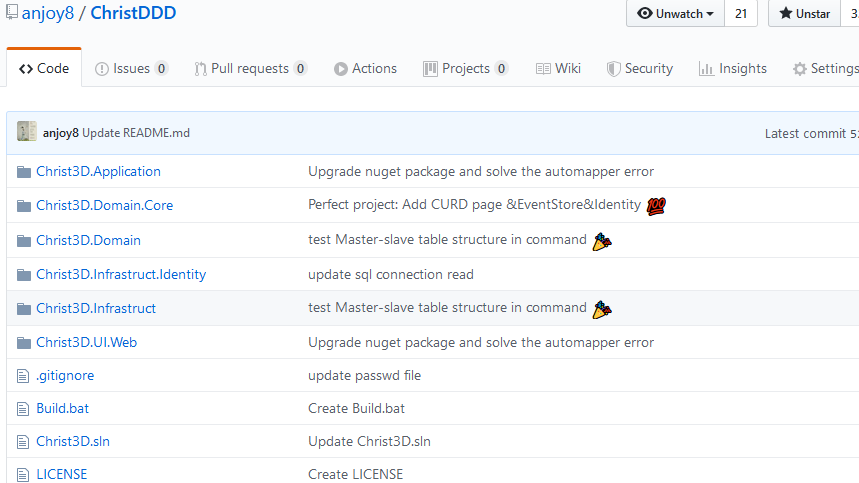The image size is (859, 483).
Task: Unstar the ChristDDD repository
Action: coord(804,13)
